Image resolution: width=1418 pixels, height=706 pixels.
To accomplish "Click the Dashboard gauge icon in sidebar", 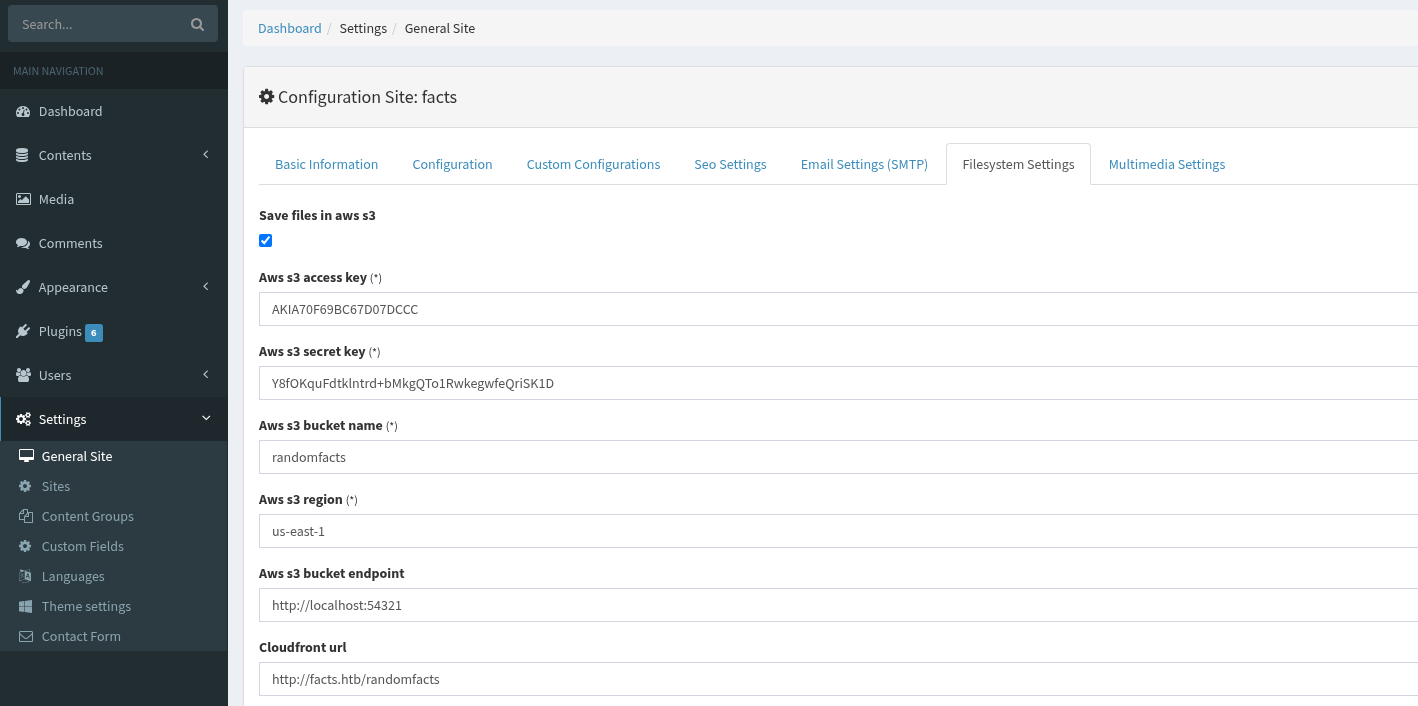I will tap(23, 112).
